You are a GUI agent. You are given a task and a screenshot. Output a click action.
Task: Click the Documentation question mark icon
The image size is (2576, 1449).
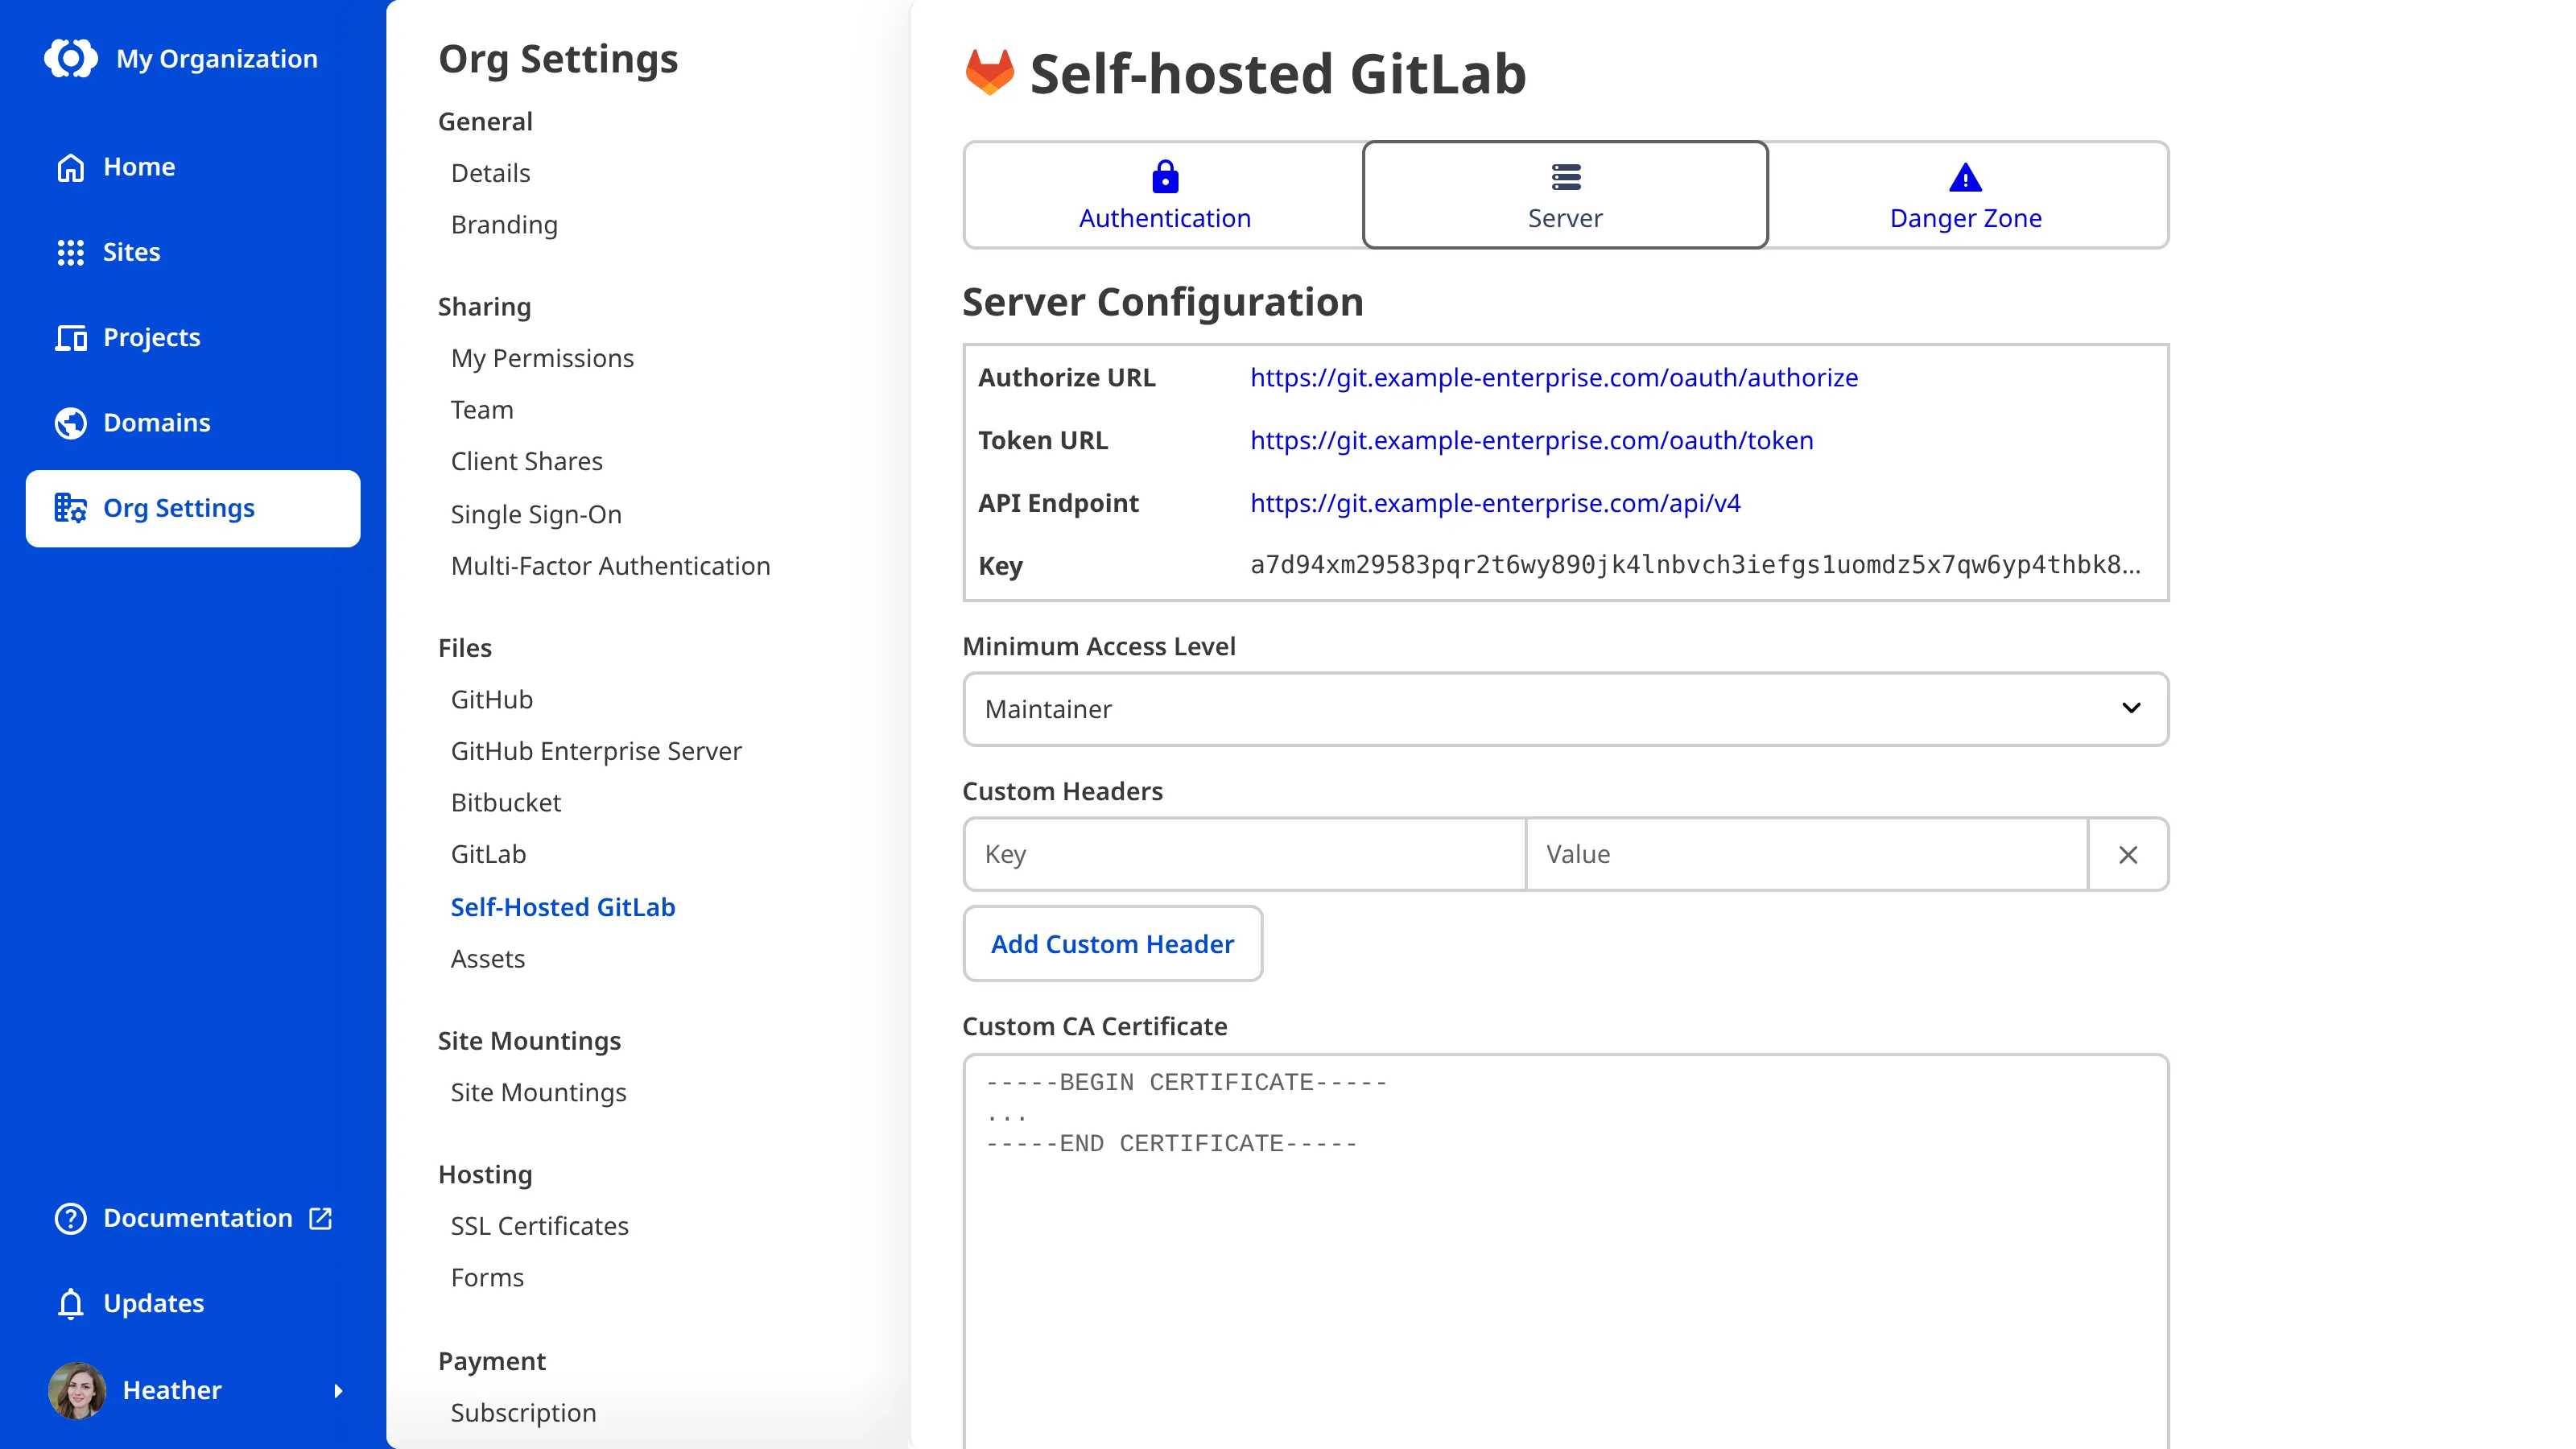click(70, 1218)
